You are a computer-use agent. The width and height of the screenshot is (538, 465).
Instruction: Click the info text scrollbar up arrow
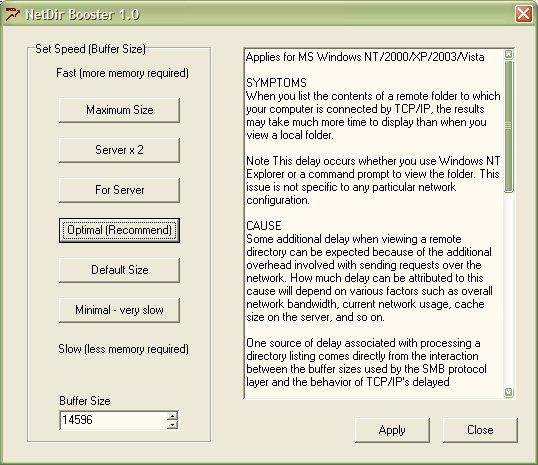(x=508, y=54)
